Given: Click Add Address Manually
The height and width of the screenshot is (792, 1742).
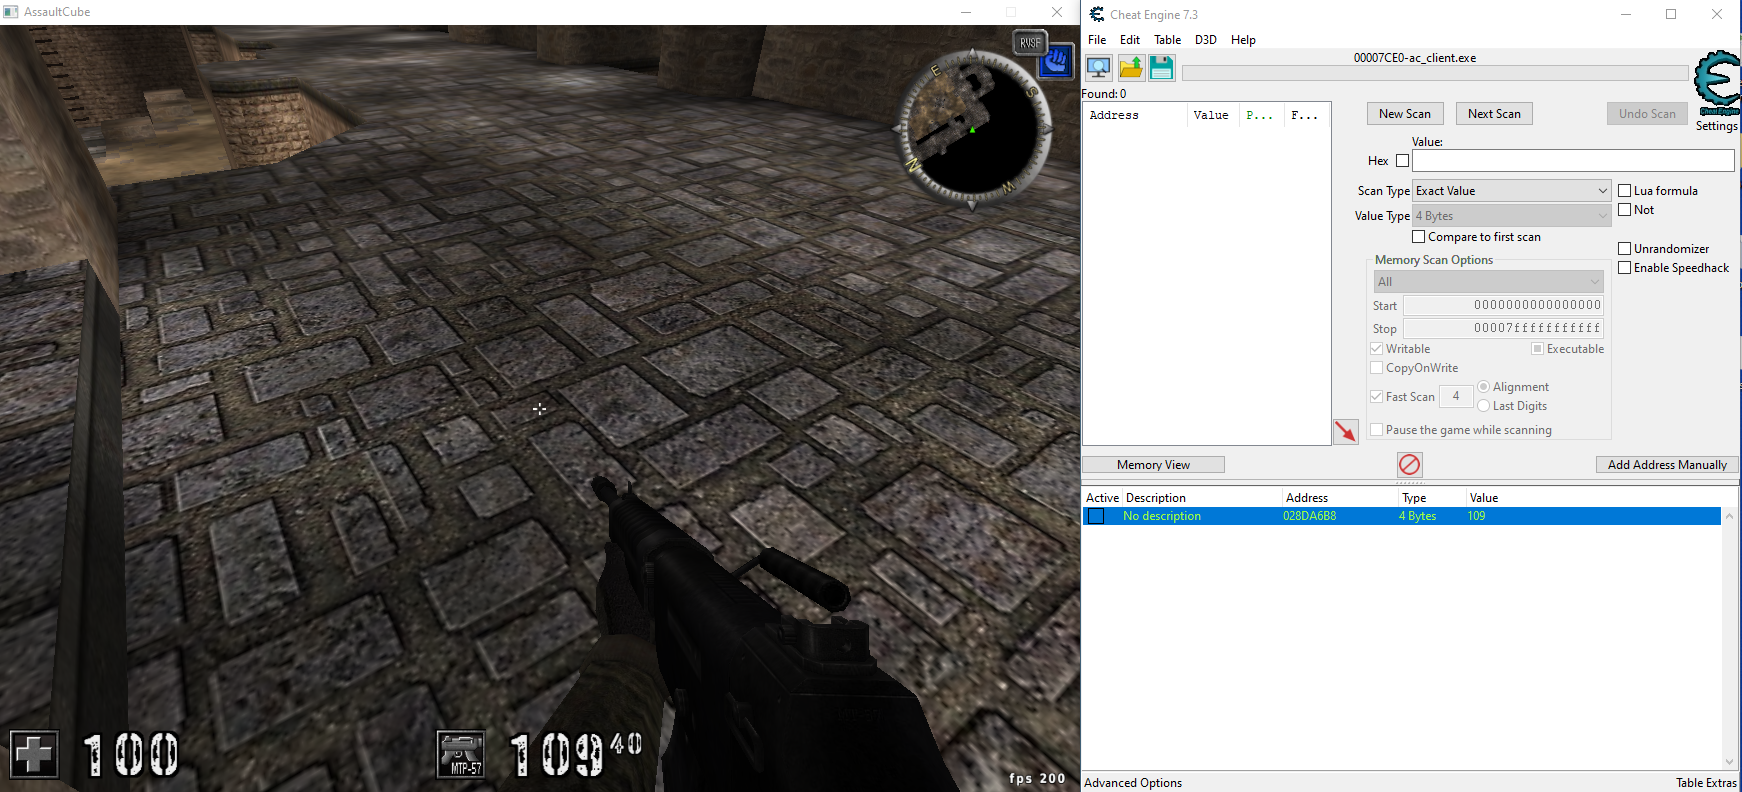Looking at the screenshot, I should coord(1667,465).
